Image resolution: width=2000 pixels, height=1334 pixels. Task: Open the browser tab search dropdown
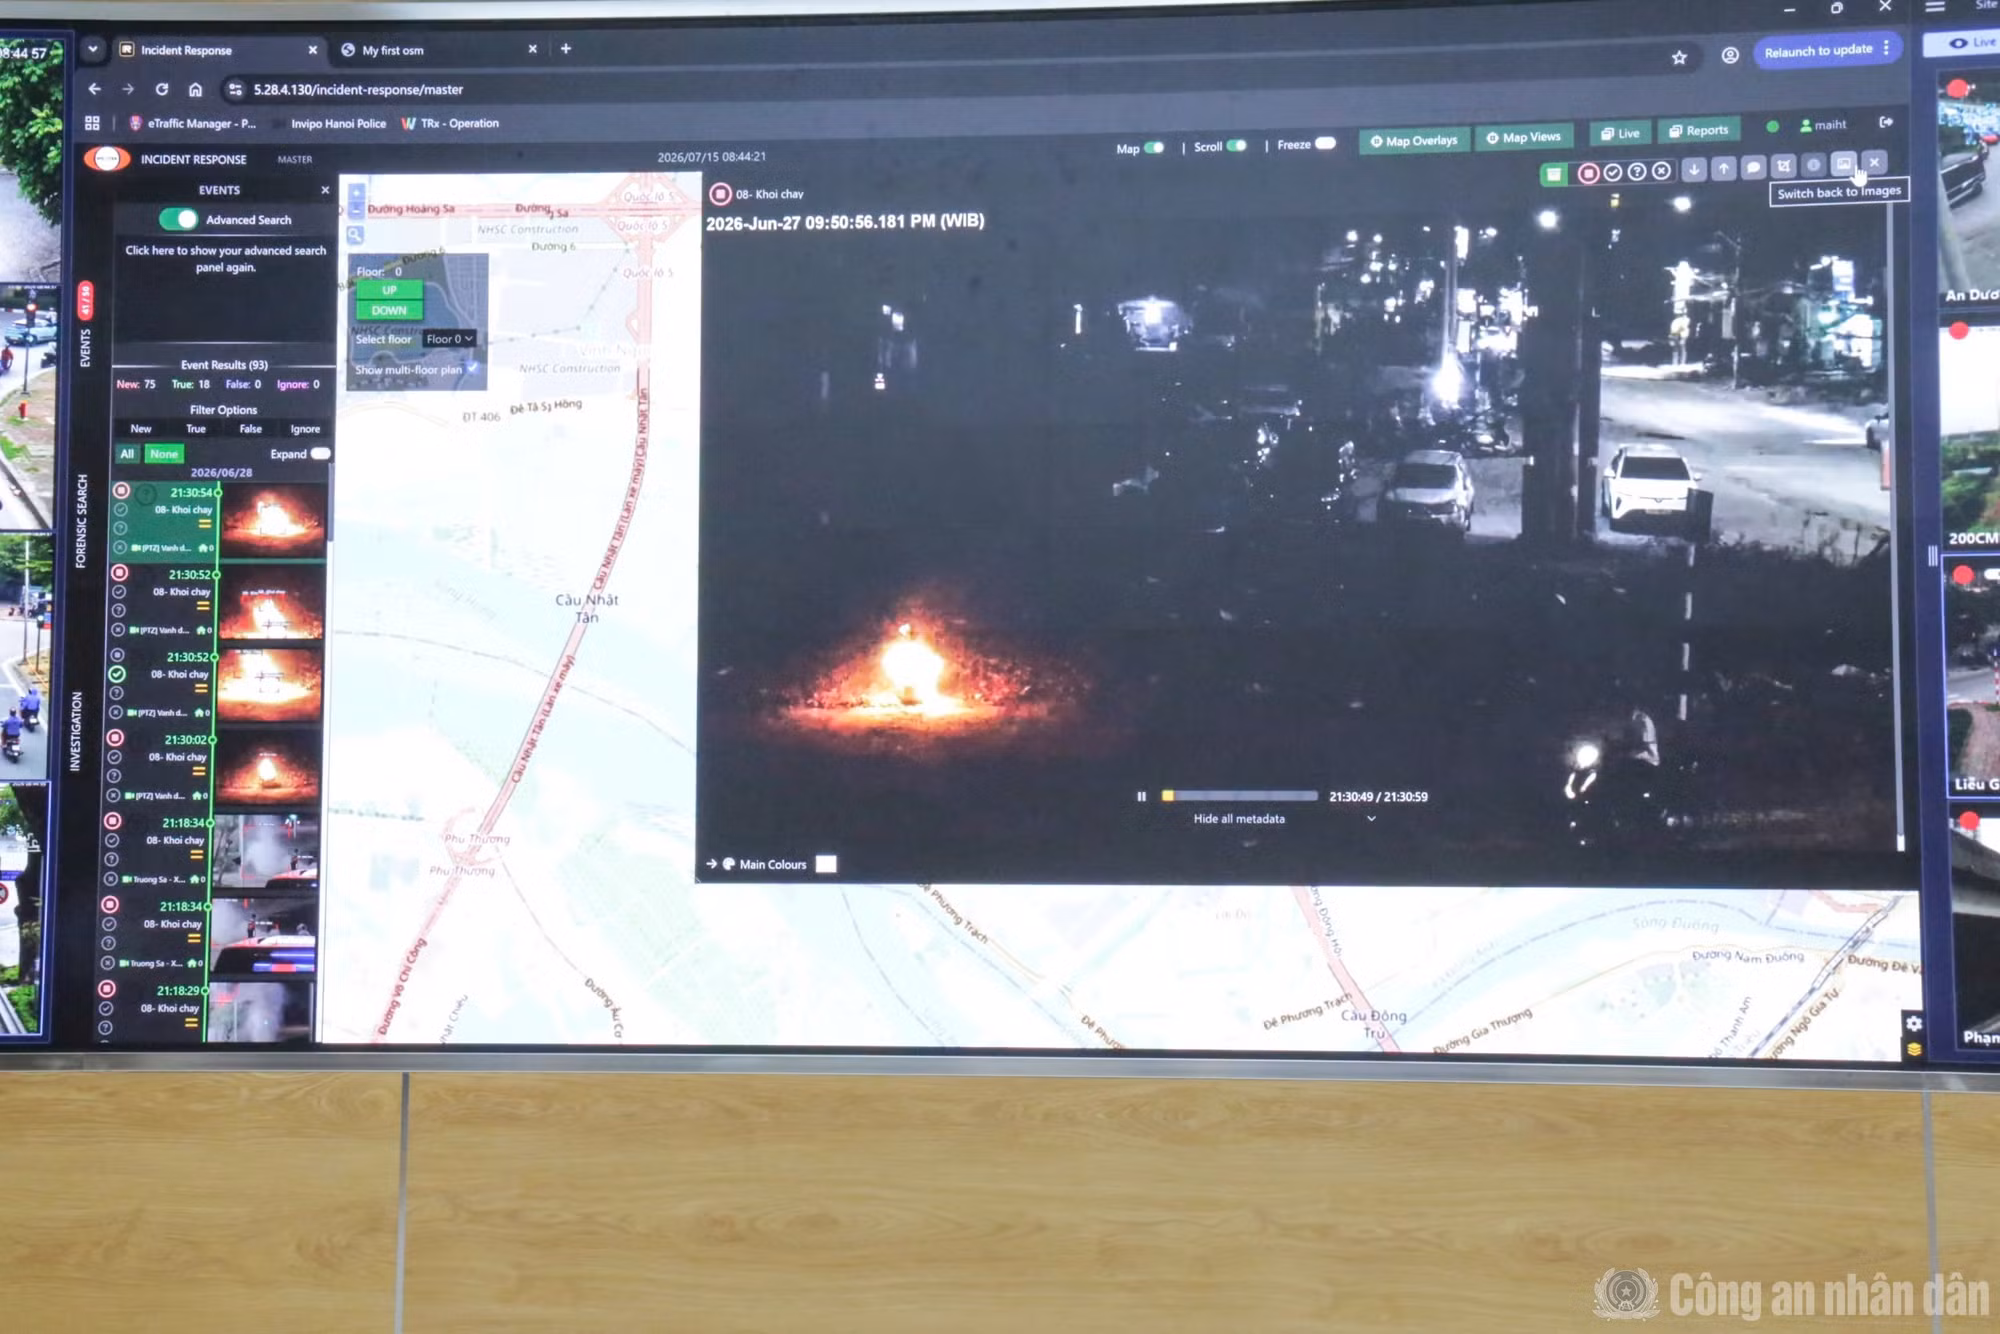tap(93, 48)
